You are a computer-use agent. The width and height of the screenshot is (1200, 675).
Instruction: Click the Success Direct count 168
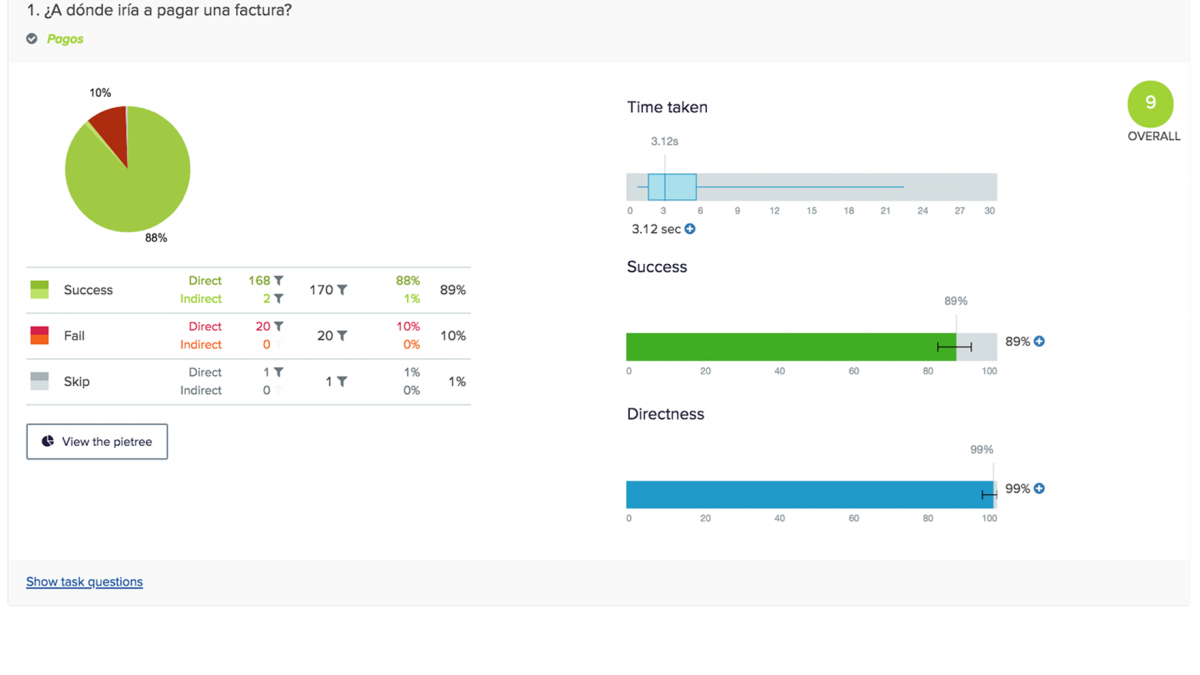pyautogui.click(x=259, y=281)
